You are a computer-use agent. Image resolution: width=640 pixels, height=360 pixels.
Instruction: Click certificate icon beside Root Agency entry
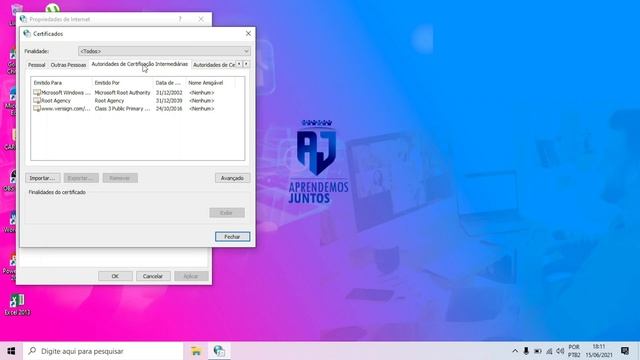(37, 100)
